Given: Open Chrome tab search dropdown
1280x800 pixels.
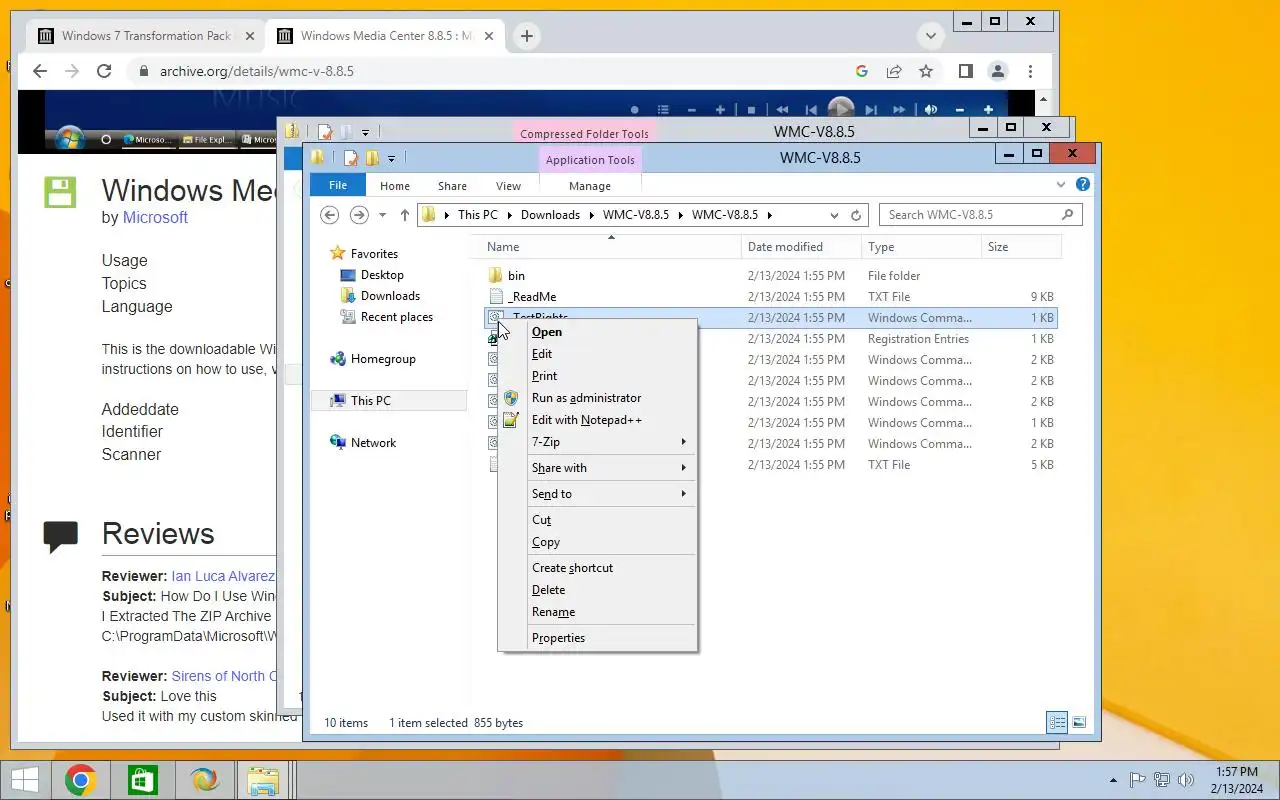Looking at the screenshot, I should 931,36.
